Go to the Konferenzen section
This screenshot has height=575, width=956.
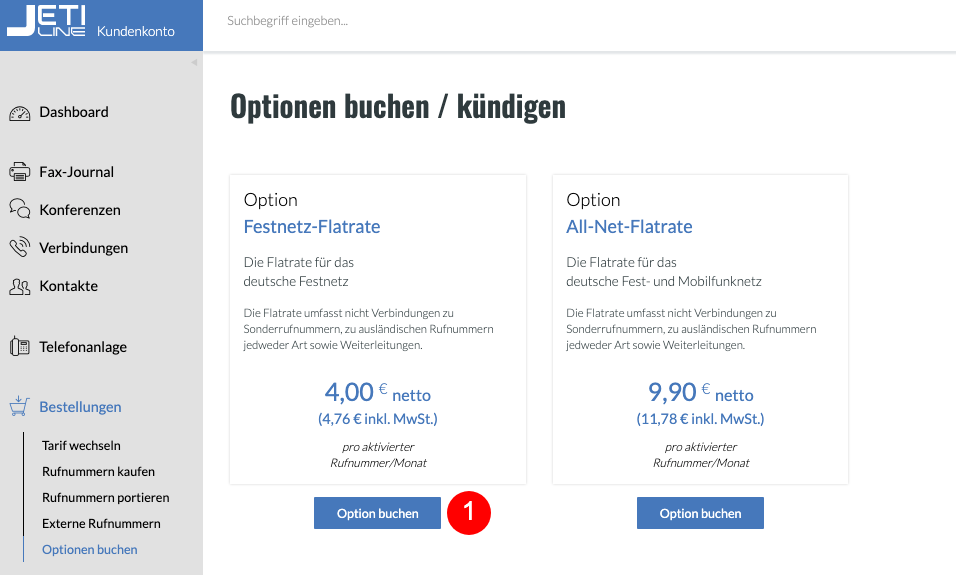point(80,210)
